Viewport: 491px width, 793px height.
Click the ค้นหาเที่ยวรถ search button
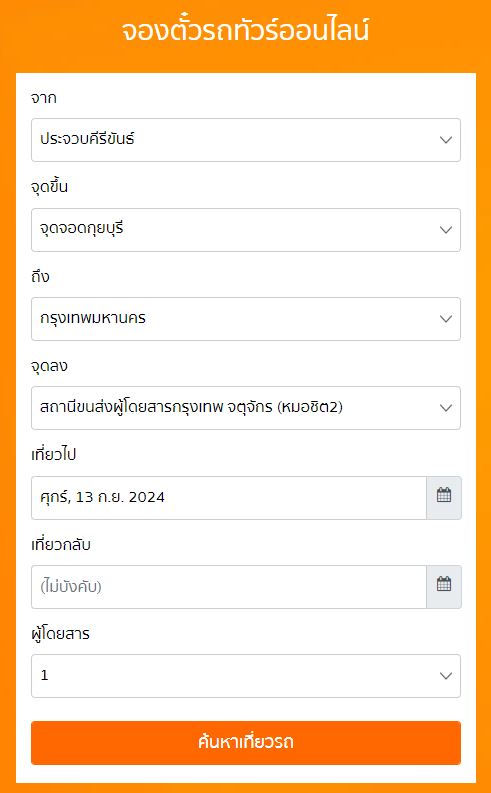pyautogui.click(x=246, y=742)
